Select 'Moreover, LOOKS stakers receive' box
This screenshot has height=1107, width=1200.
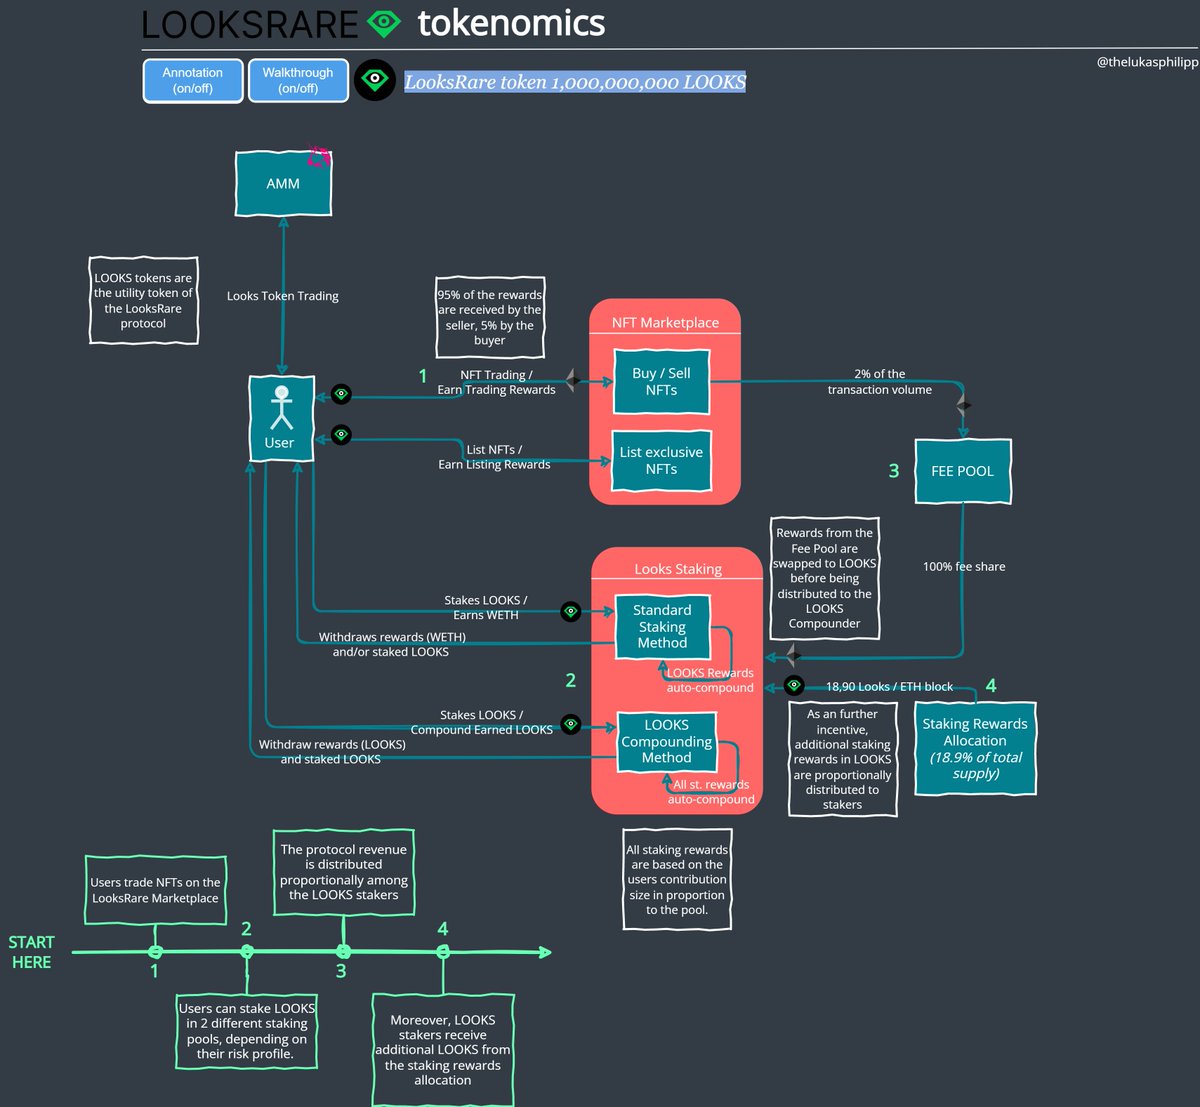[x=443, y=1050]
